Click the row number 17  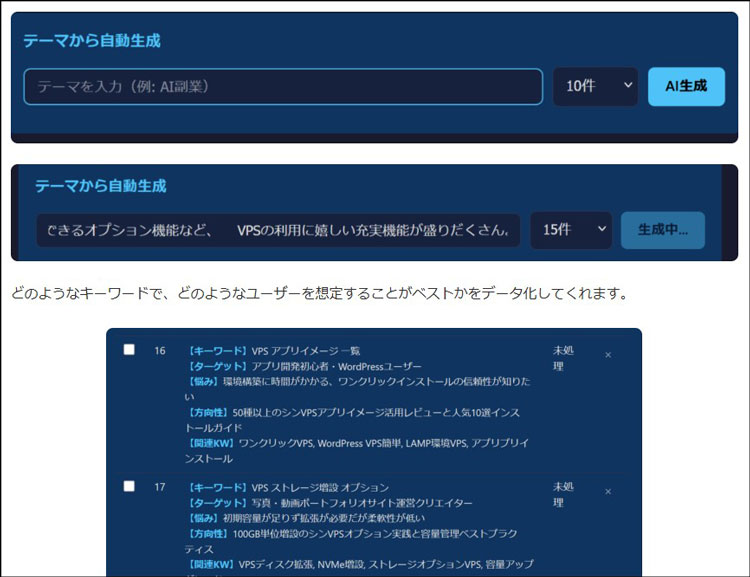pyautogui.click(x=160, y=487)
